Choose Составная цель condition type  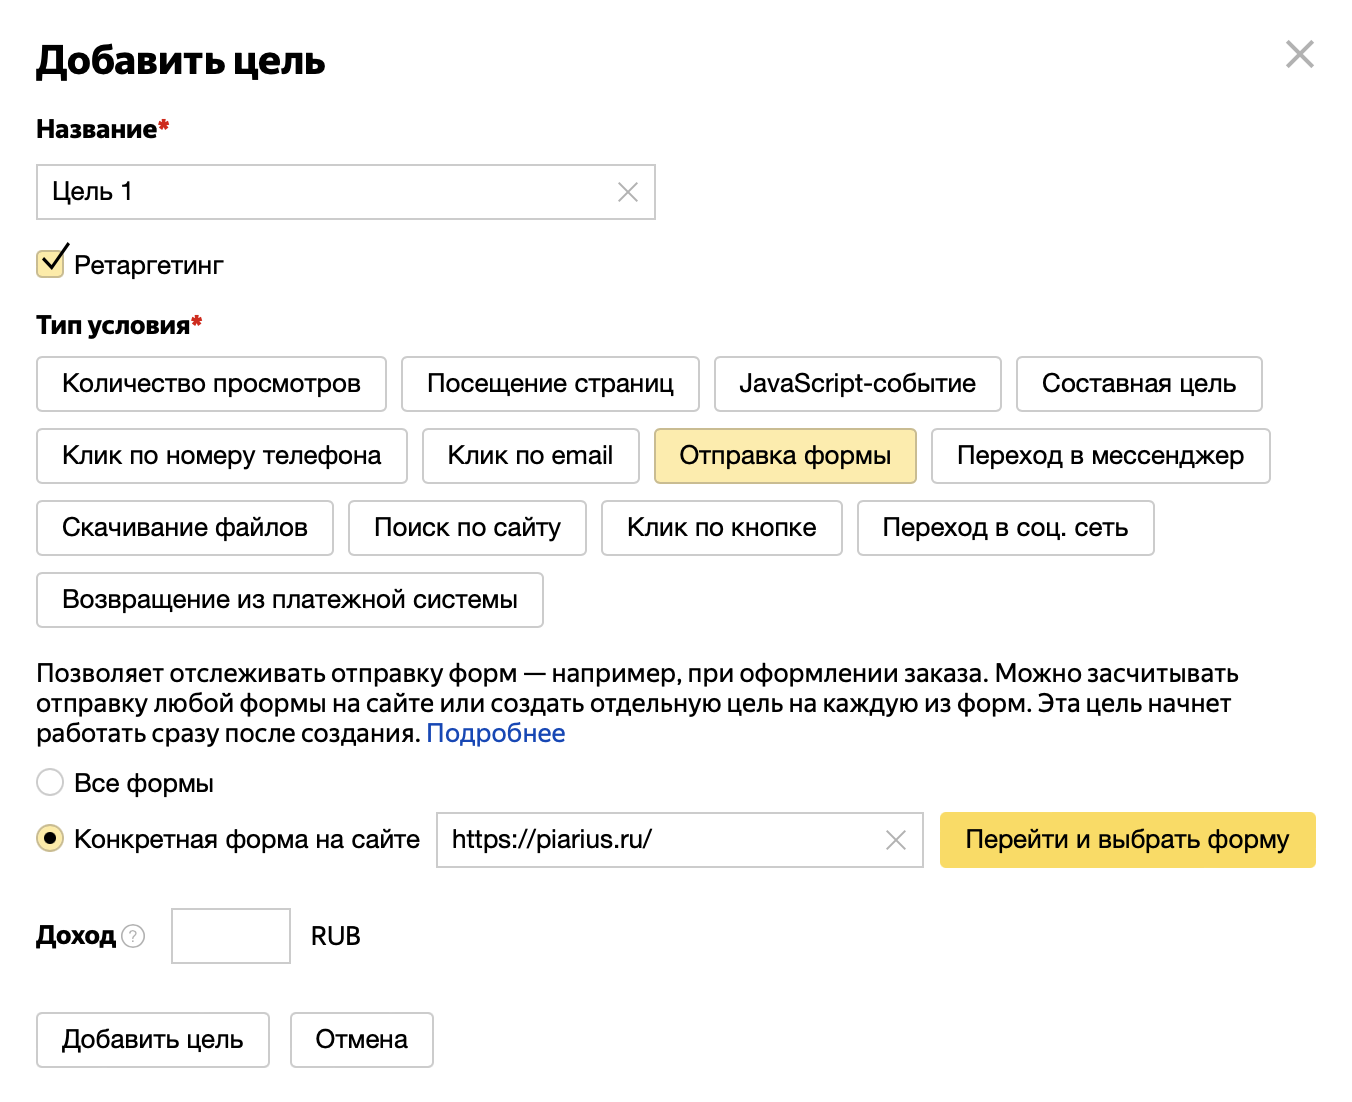[1139, 384]
